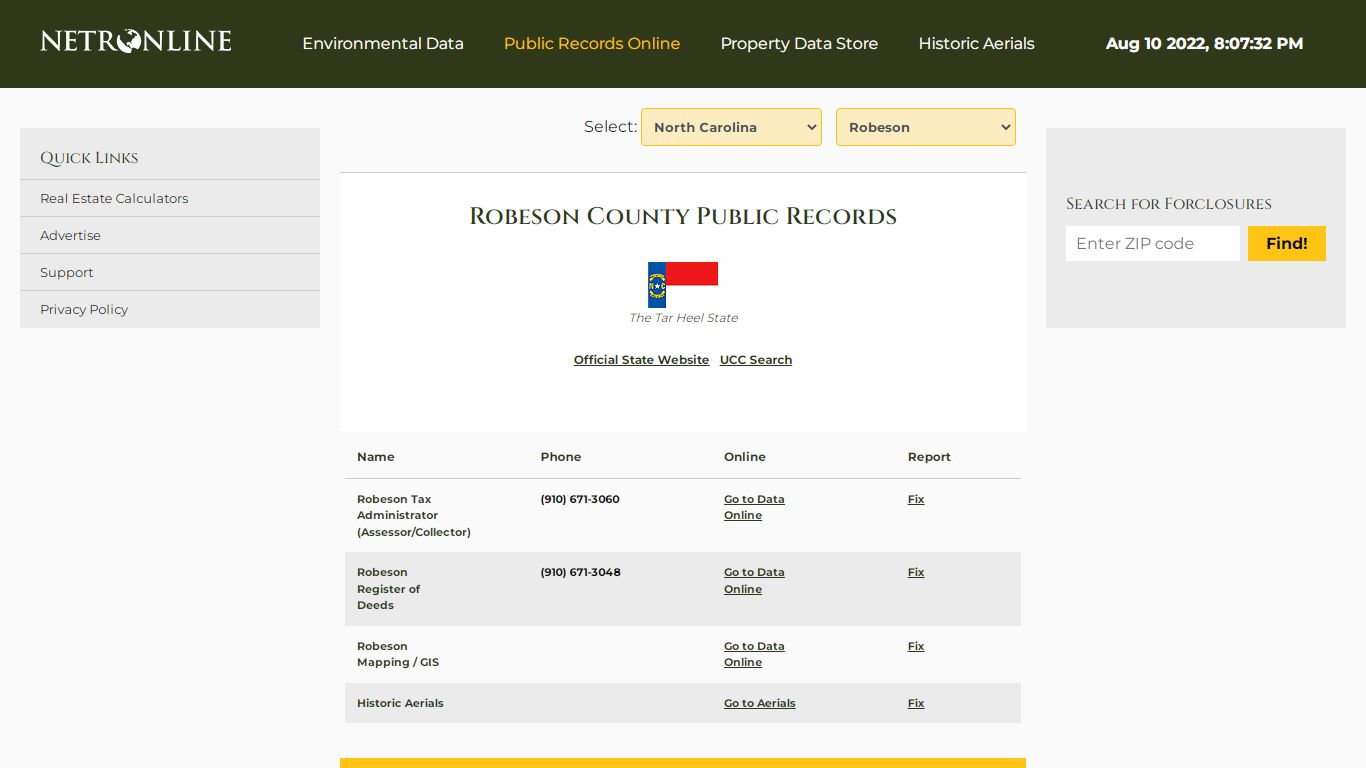
Task: Click the Robeson Register of Deeds name
Action: tap(389, 589)
